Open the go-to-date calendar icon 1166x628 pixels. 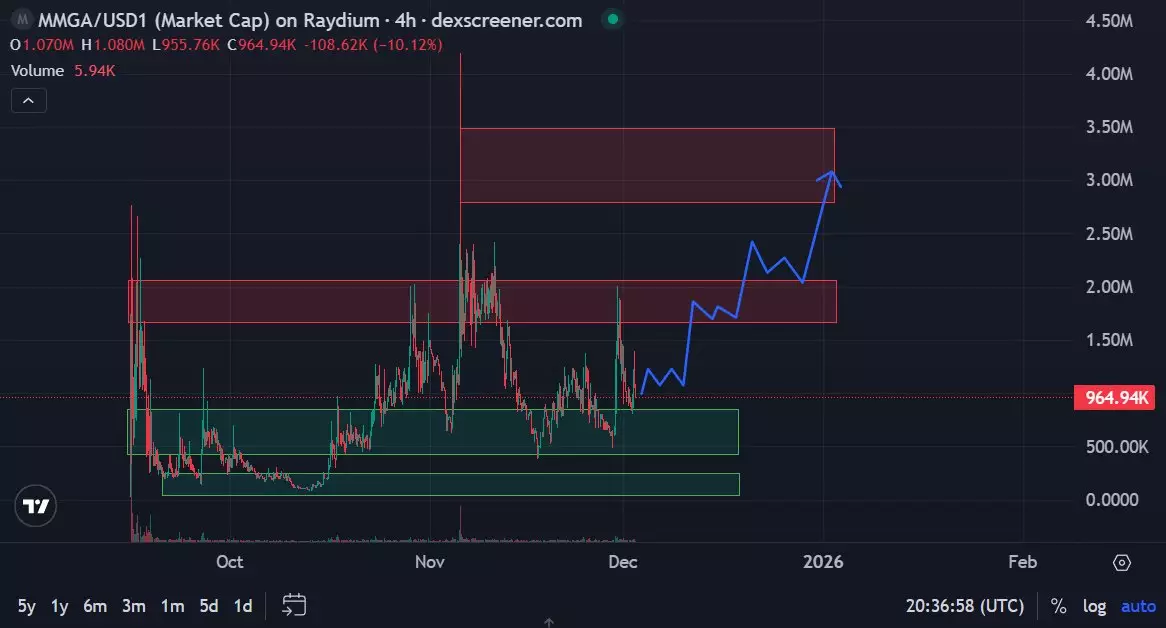point(294,605)
